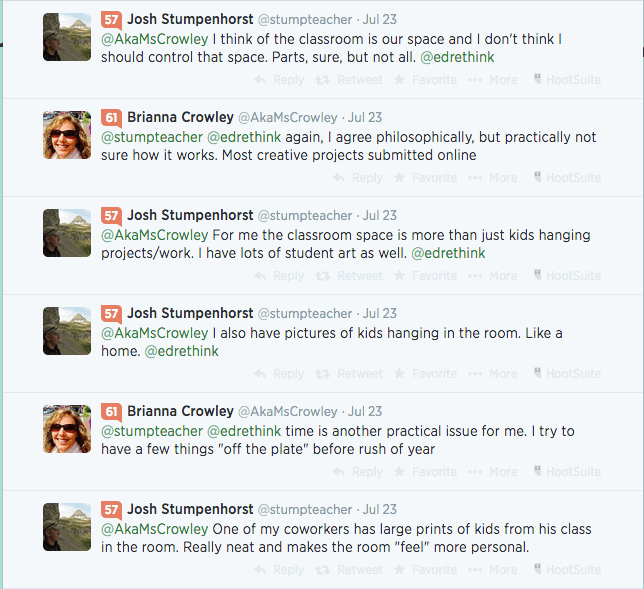
Task: Show More actions for the "off the plate" tweet
Action: pyautogui.click(x=496, y=472)
